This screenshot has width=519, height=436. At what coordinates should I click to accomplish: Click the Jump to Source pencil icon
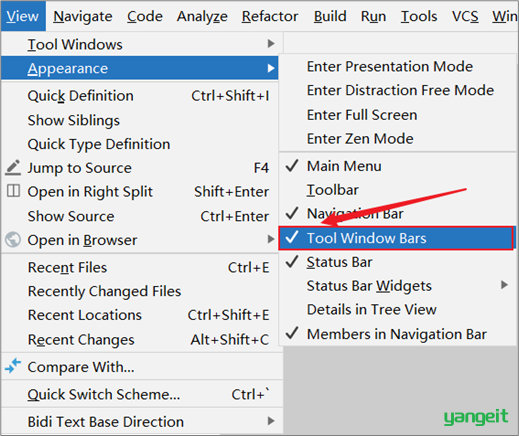pyautogui.click(x=13, y=168)
